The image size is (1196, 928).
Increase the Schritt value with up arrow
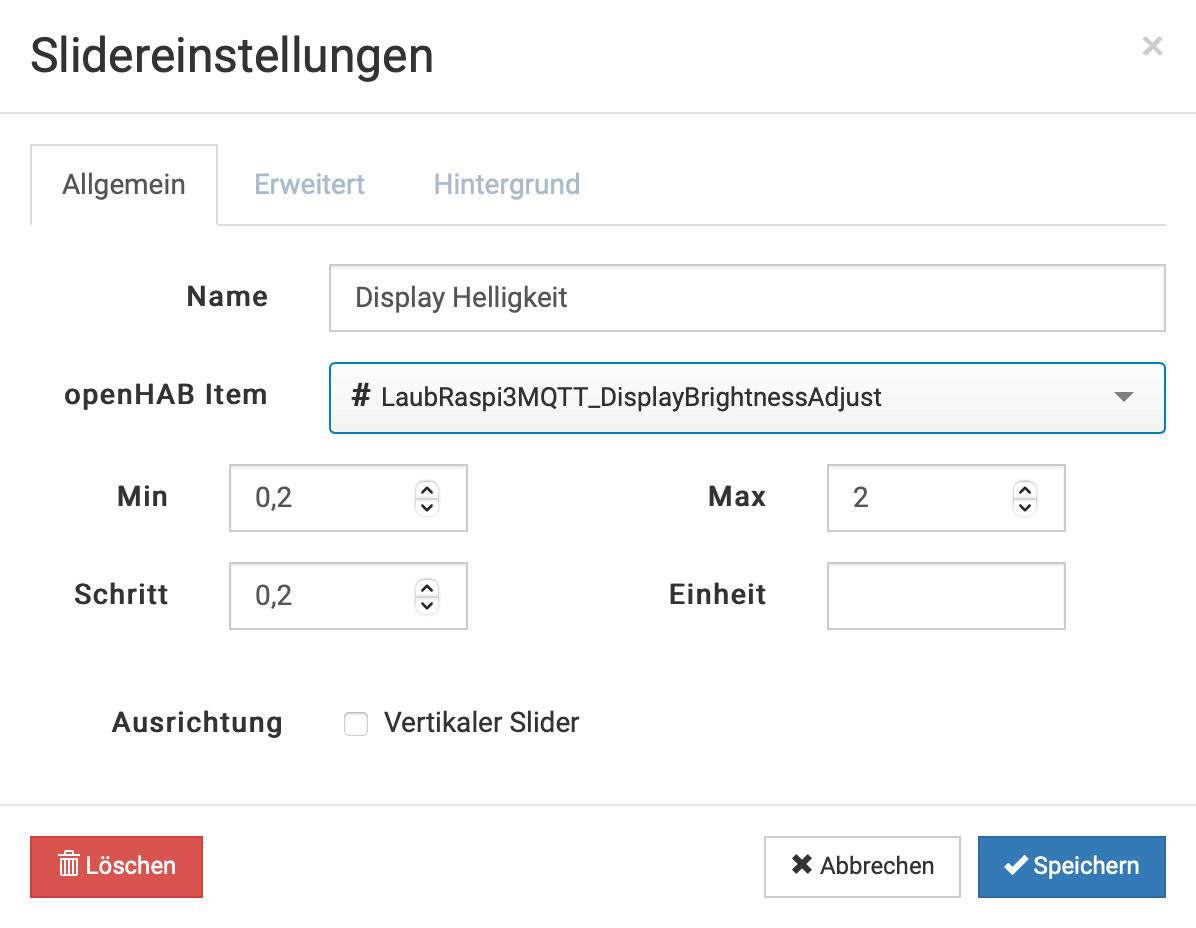point(427,588)
